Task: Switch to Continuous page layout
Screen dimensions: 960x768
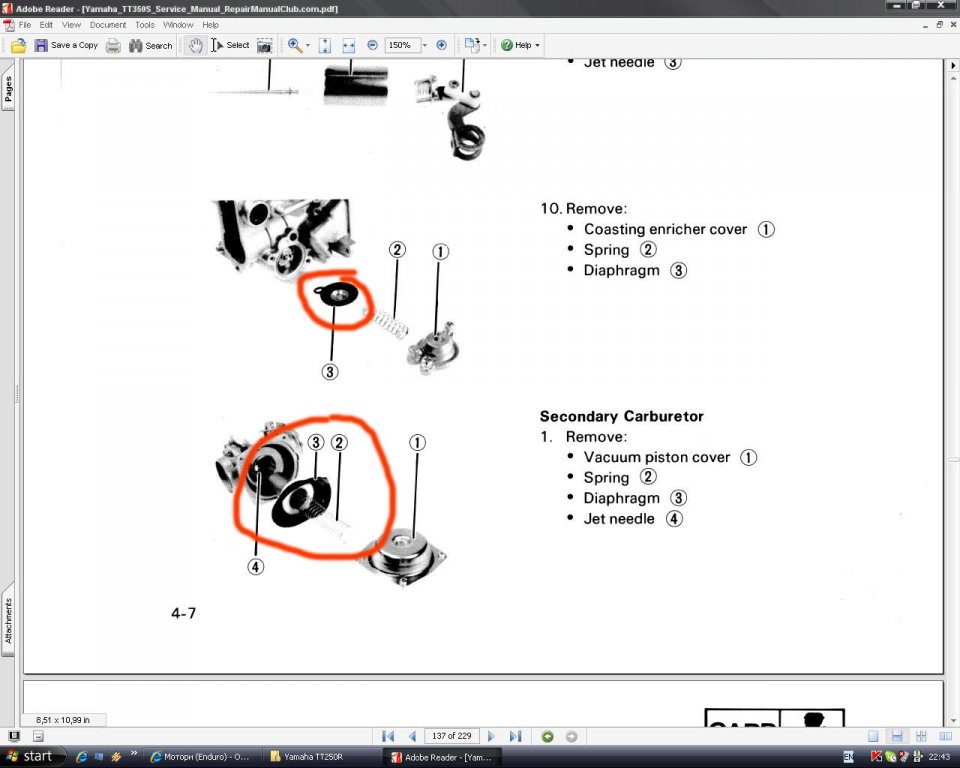Action: coord(897,736)
